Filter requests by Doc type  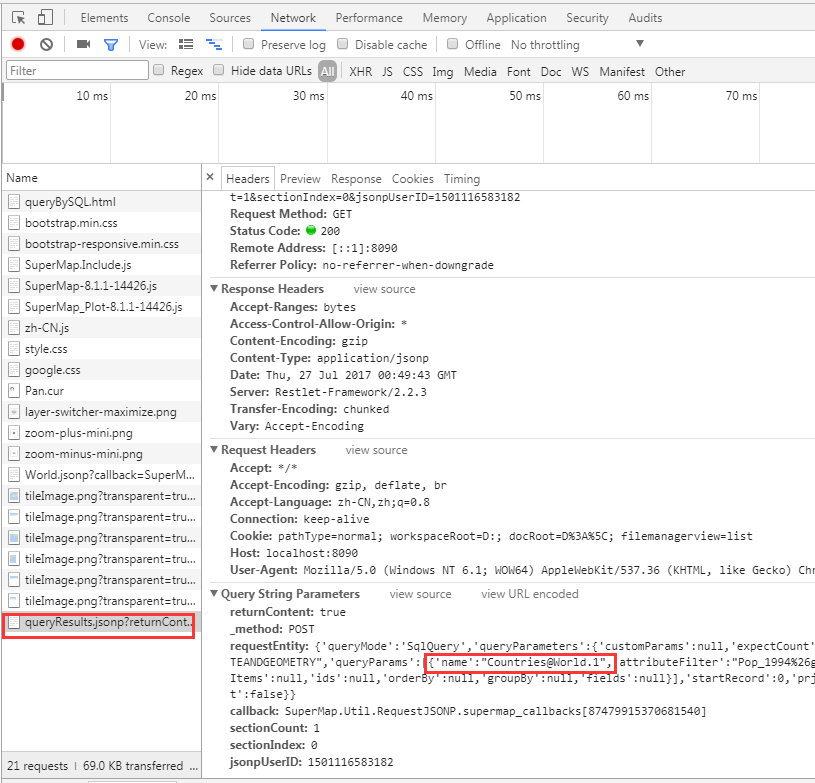551,72
